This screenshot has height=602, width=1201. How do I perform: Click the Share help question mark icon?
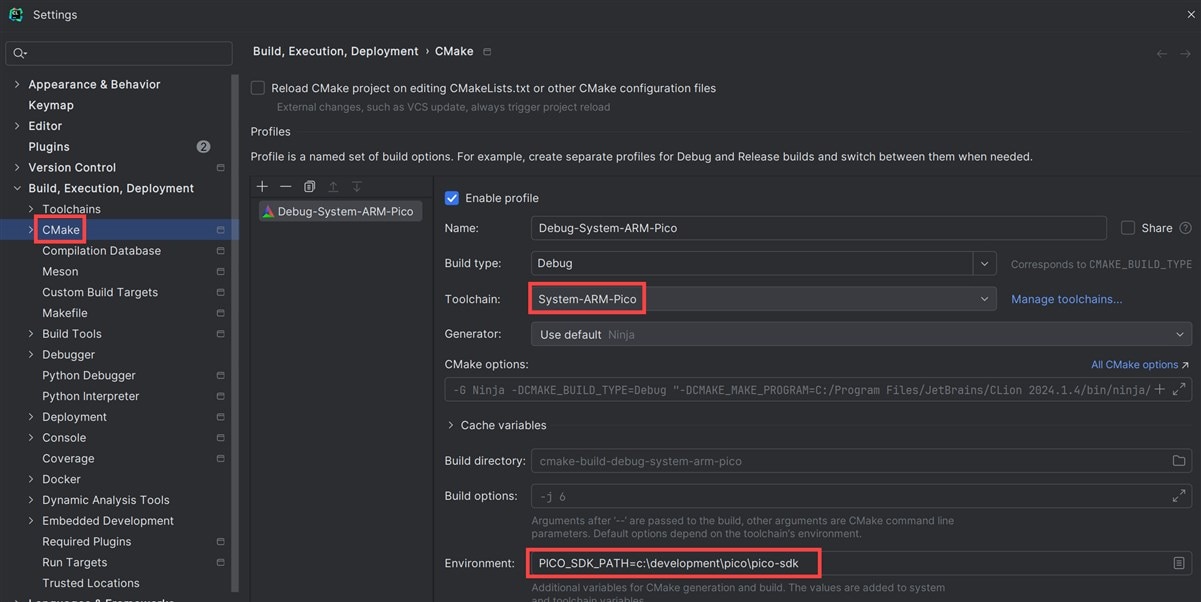1186,228
